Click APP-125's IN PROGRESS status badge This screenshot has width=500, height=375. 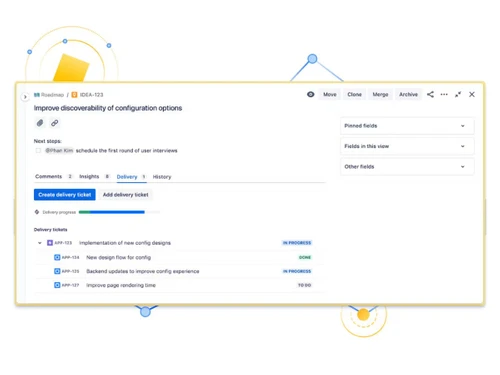coord(297,271)
